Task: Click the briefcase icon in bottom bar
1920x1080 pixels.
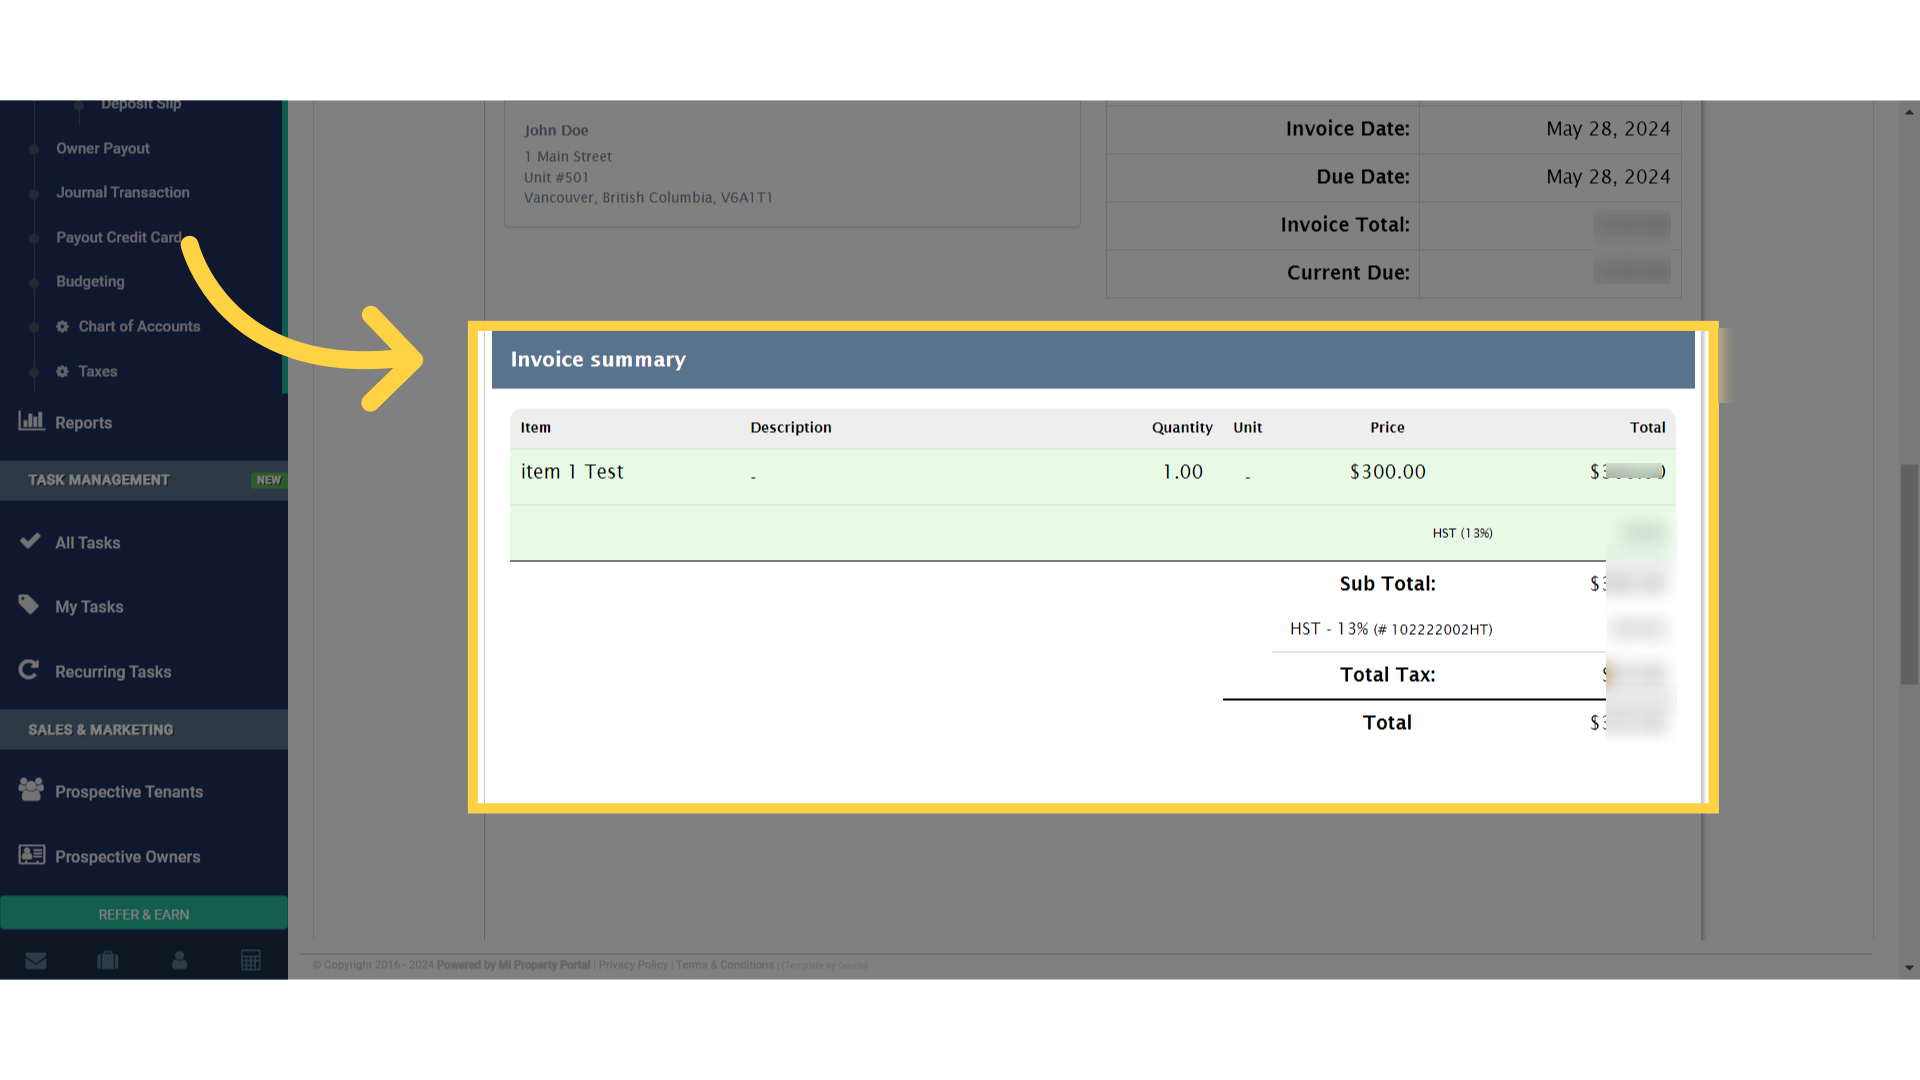Action: (x=108, y=960)
